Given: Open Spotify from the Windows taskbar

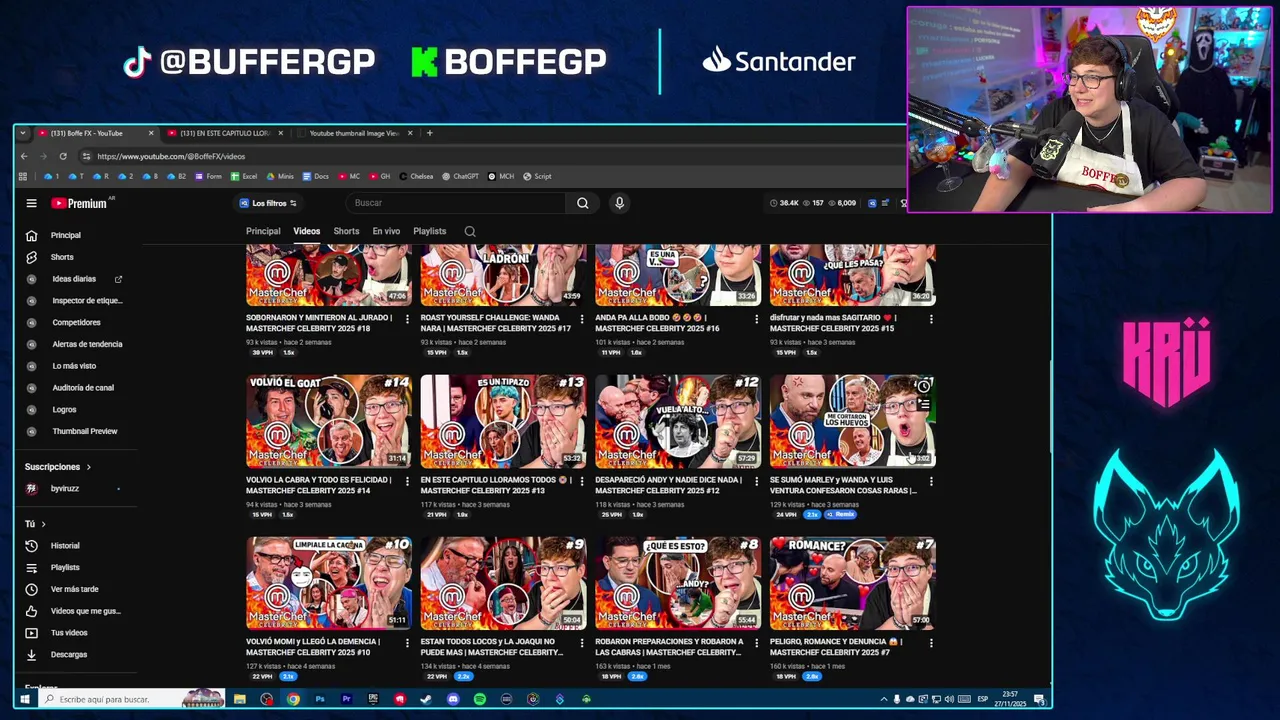Looking at the screenshot, I should pos(480,699).
